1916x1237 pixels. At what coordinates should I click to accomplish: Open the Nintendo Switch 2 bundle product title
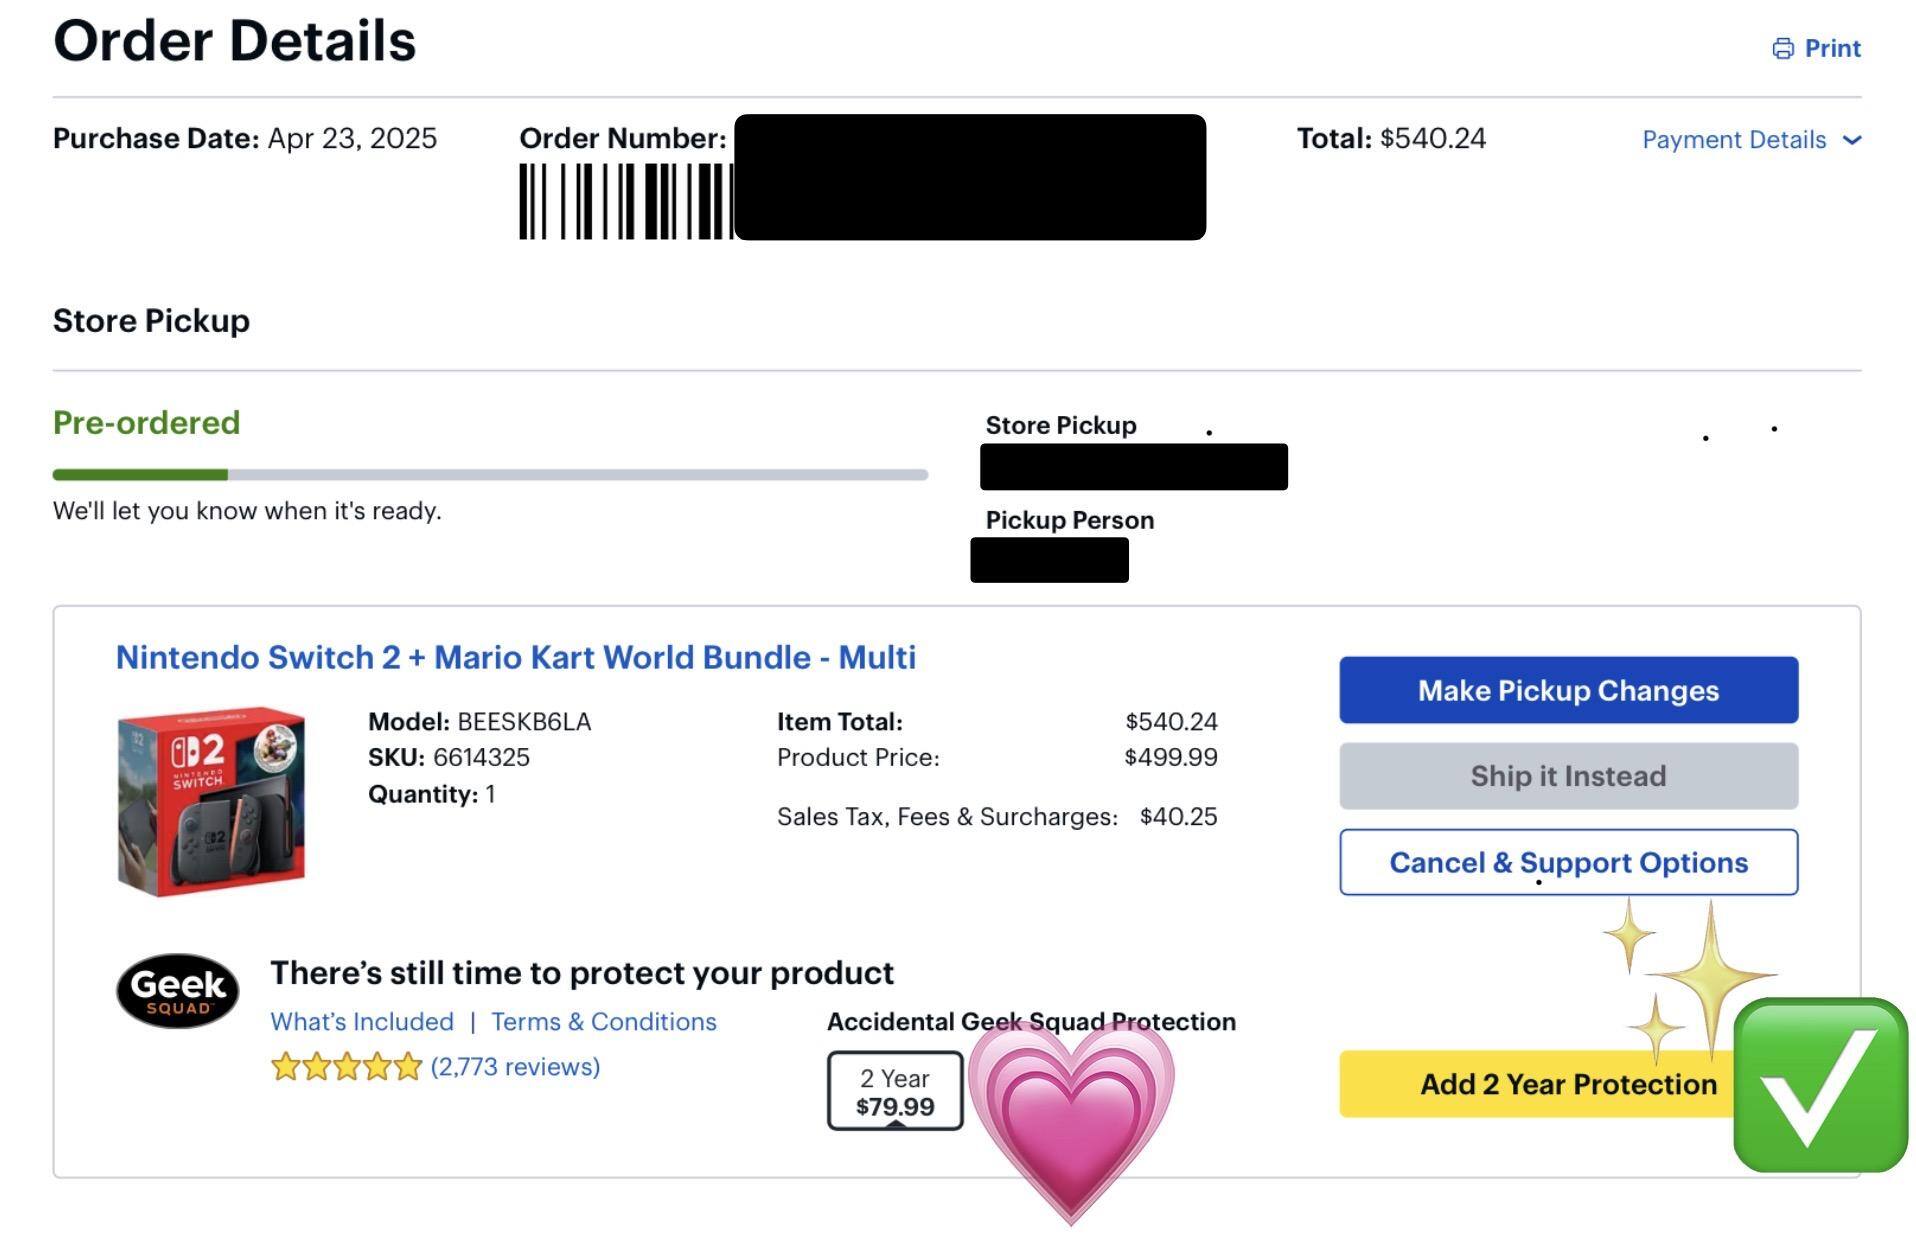[516, 657]
